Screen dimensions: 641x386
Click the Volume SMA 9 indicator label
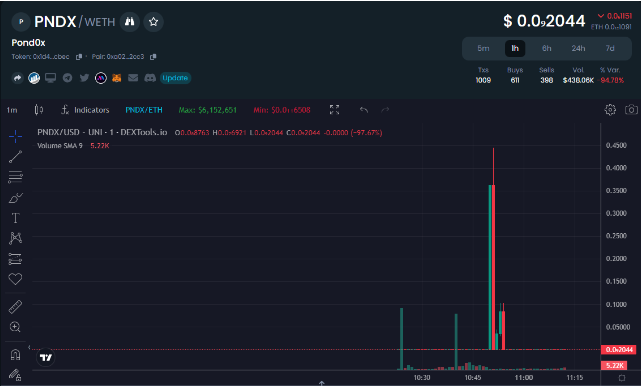coord(60,146)
